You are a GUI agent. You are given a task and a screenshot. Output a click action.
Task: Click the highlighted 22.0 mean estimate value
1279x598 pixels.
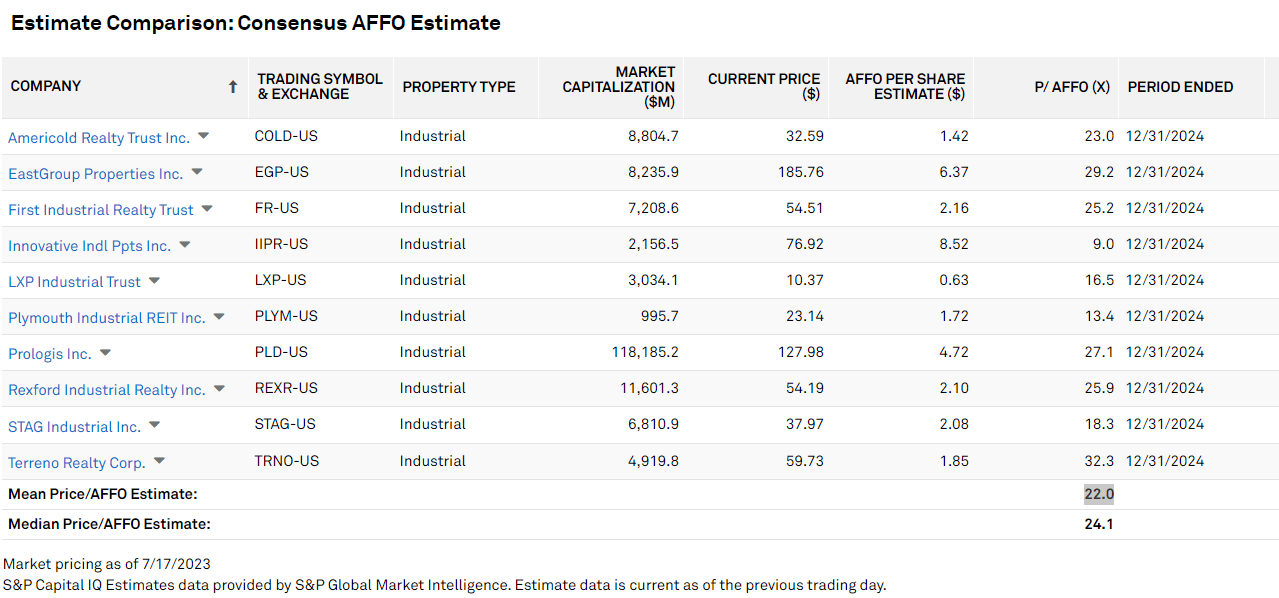(x=1098, y=494)
